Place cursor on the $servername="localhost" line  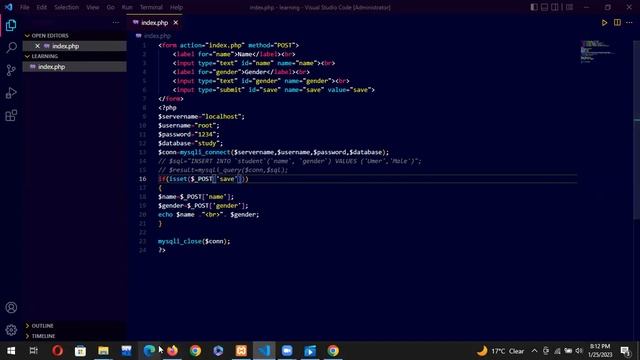(201, 117)
